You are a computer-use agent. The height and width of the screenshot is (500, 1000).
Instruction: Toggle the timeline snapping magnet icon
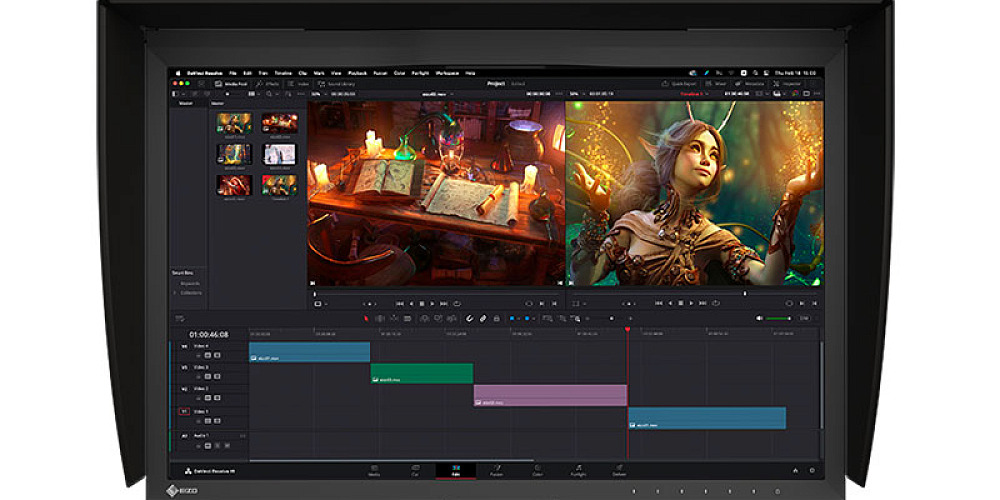[x=468, y=318]
